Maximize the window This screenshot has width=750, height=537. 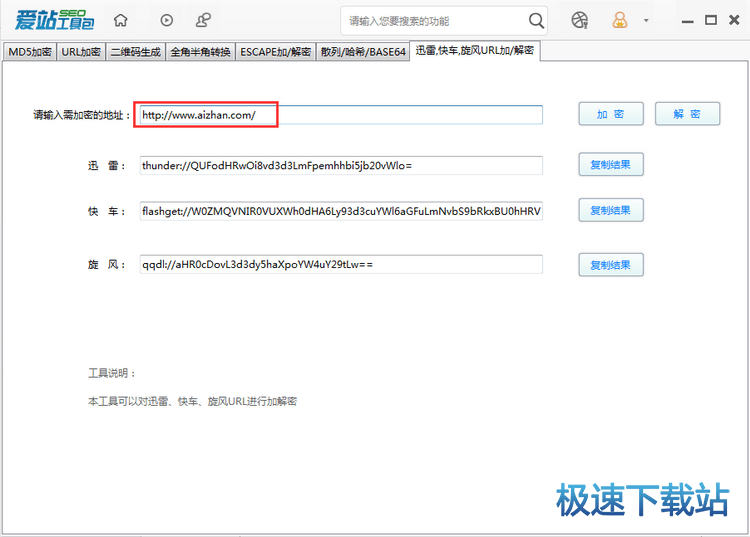point(711,20)
